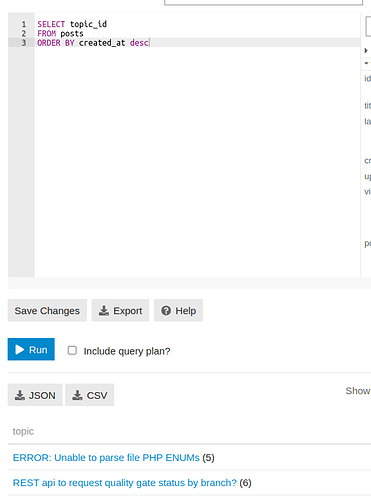
Task: Click line 3 ORDER BY in the editor
Action: tap(93, 43)
